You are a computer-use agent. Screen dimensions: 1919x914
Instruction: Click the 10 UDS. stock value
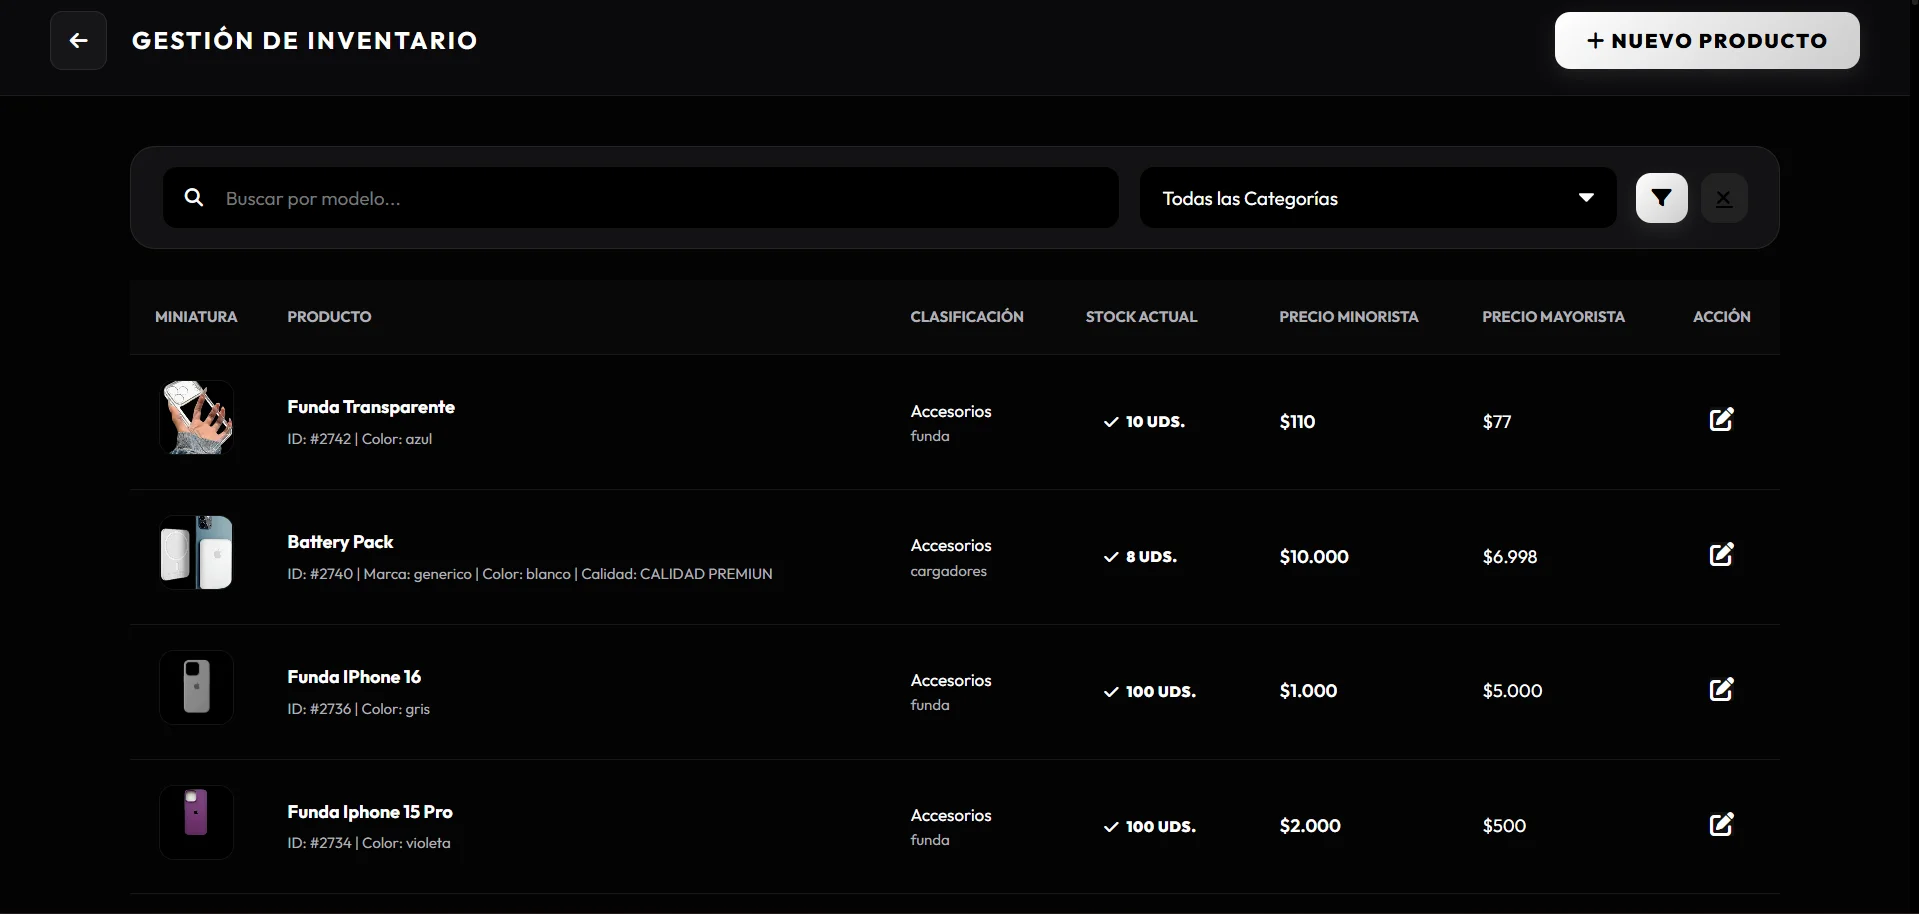1144,422
